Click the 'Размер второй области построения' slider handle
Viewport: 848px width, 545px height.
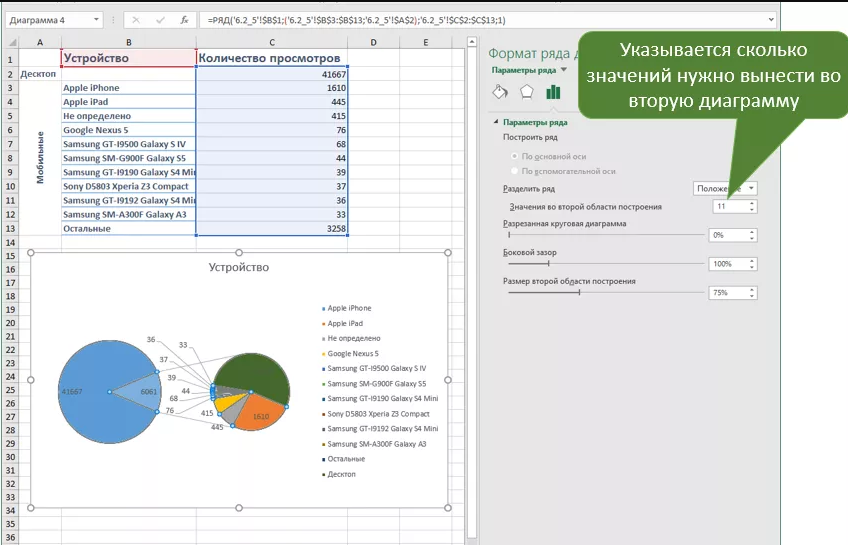click(x=579, y=292)
